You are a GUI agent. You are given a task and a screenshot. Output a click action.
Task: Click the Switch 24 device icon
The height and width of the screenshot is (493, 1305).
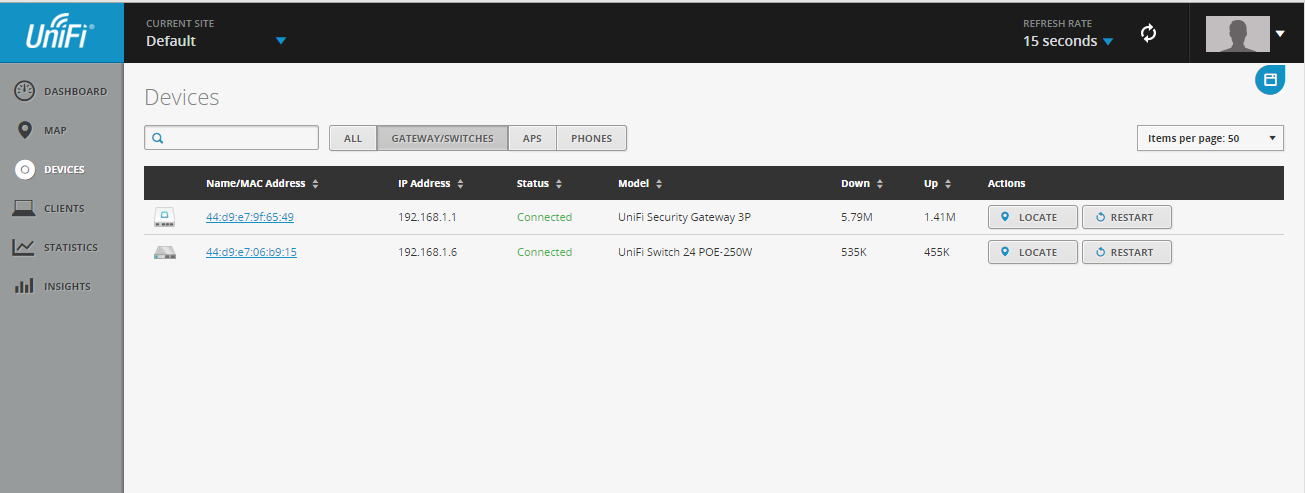point(164,252)
